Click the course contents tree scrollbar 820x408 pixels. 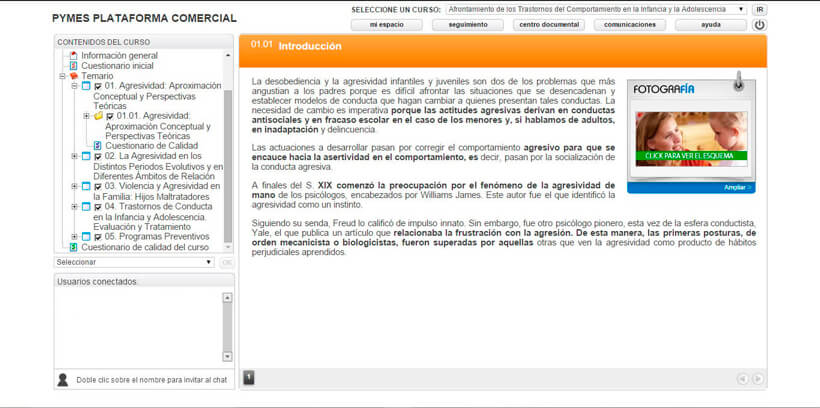coord(228,165)
